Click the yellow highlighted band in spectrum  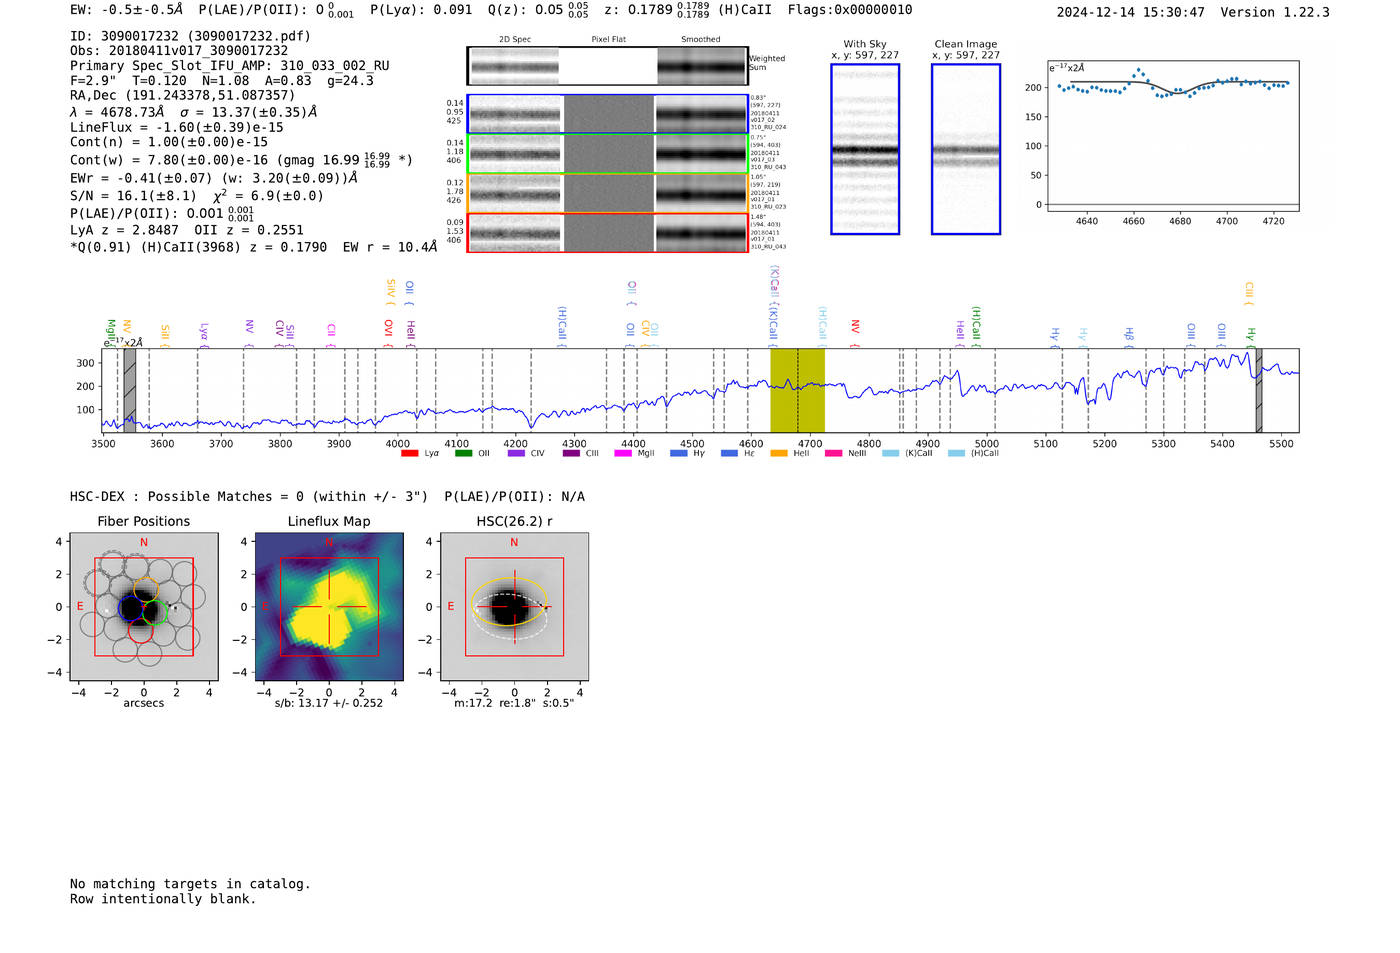797,390
